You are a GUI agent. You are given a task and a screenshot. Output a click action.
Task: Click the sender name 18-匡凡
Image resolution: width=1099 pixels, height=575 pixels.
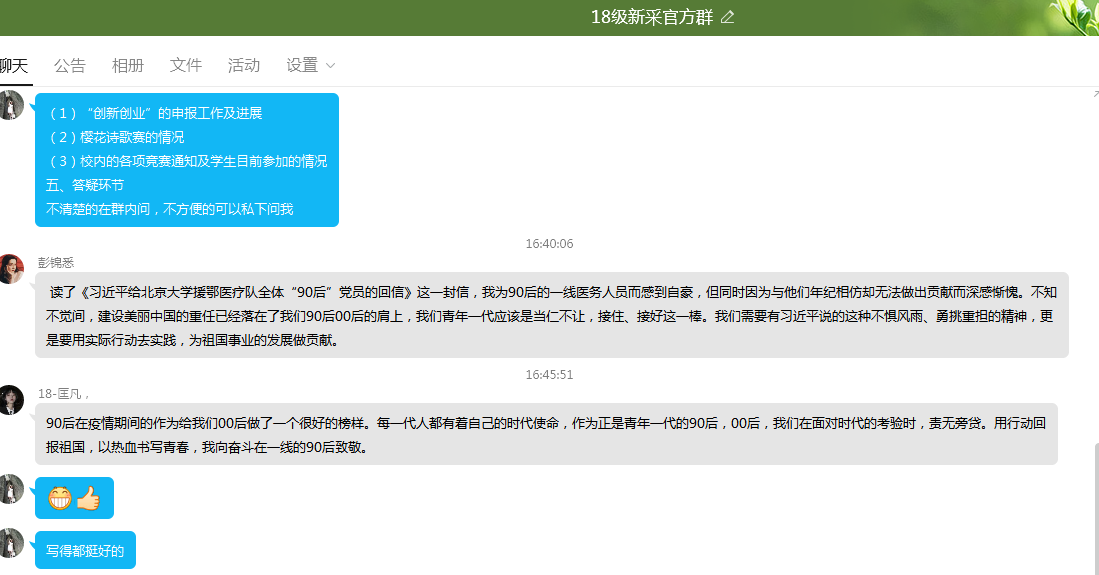[62, 393]
